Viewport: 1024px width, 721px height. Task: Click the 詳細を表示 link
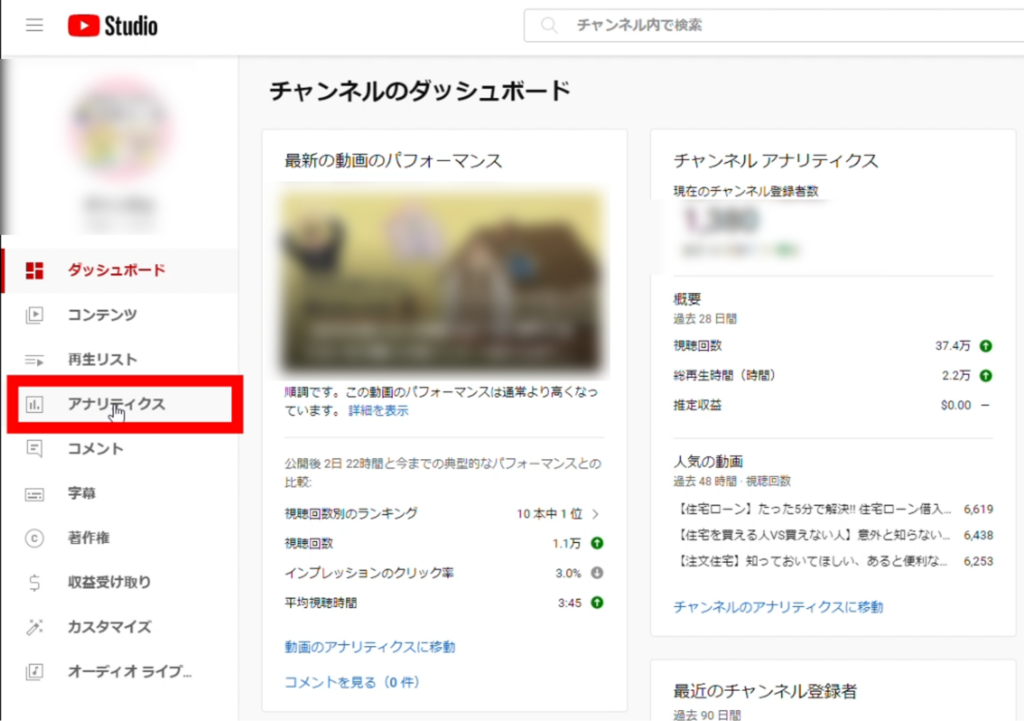[x=378, y=411]
